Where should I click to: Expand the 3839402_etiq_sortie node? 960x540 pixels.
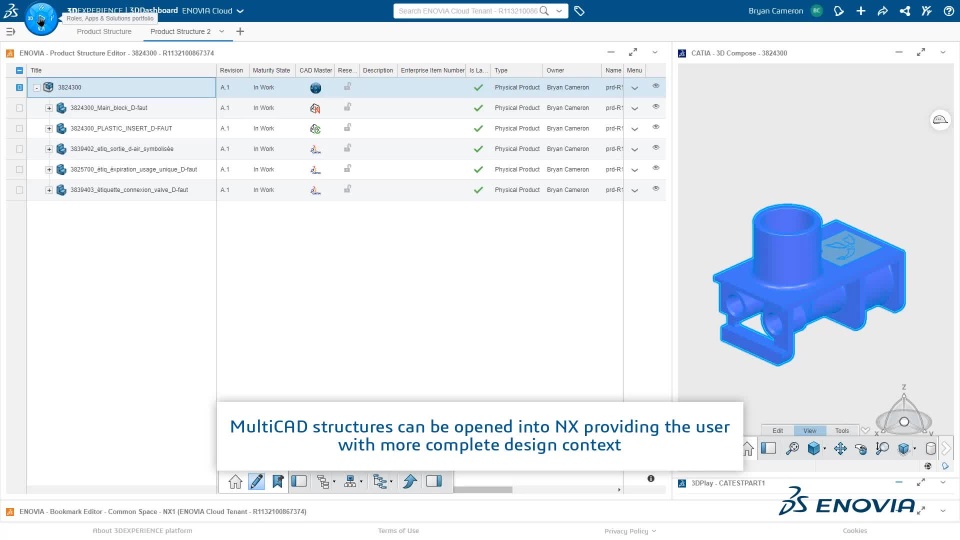[49, 149]
